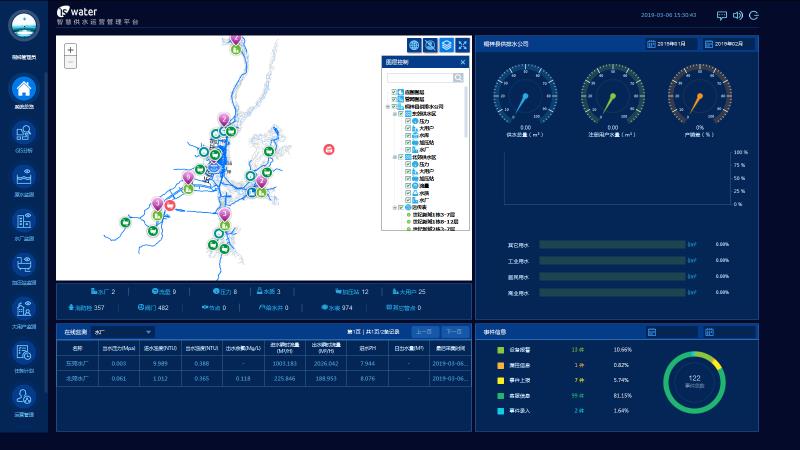Open the first date picker in event panel
The width and height of the screenshot is (800, 450).
(671, 332)
